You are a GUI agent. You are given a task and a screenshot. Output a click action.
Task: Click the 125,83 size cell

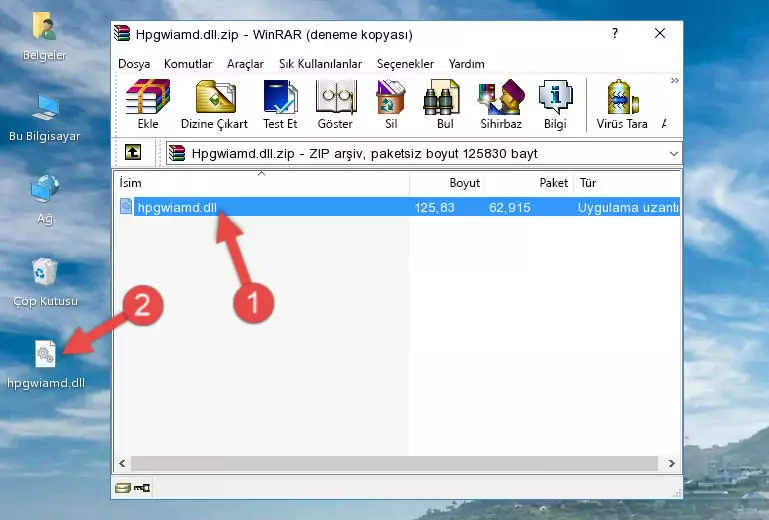pyautogui.click(x=435, y=208)
